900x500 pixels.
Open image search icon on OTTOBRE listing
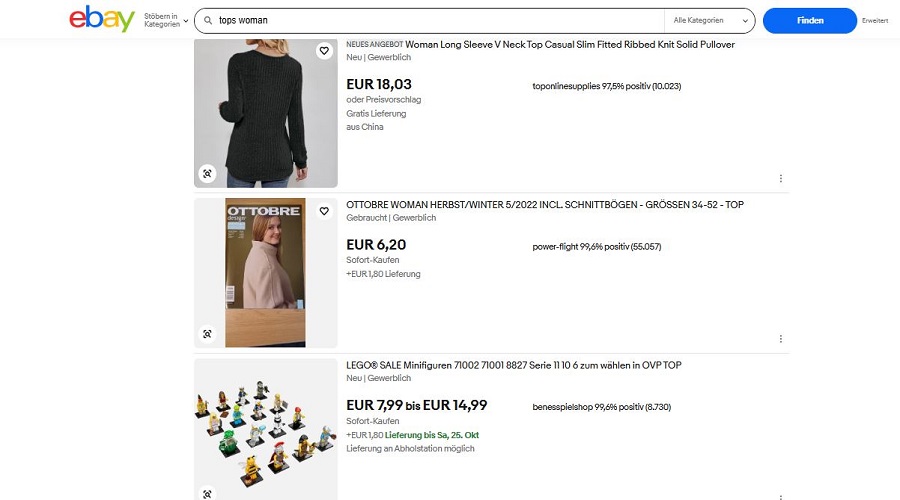[207, 334]
